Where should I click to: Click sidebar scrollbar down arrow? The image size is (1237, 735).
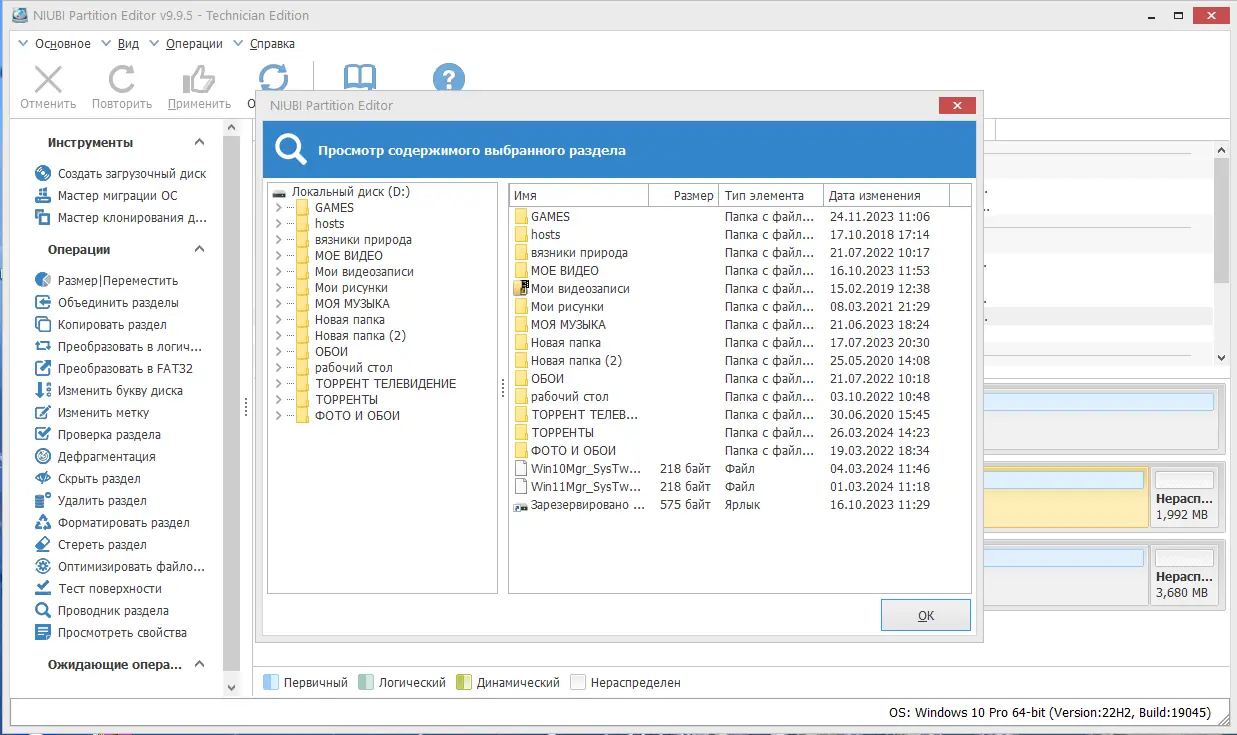click(x=231, y=687)
